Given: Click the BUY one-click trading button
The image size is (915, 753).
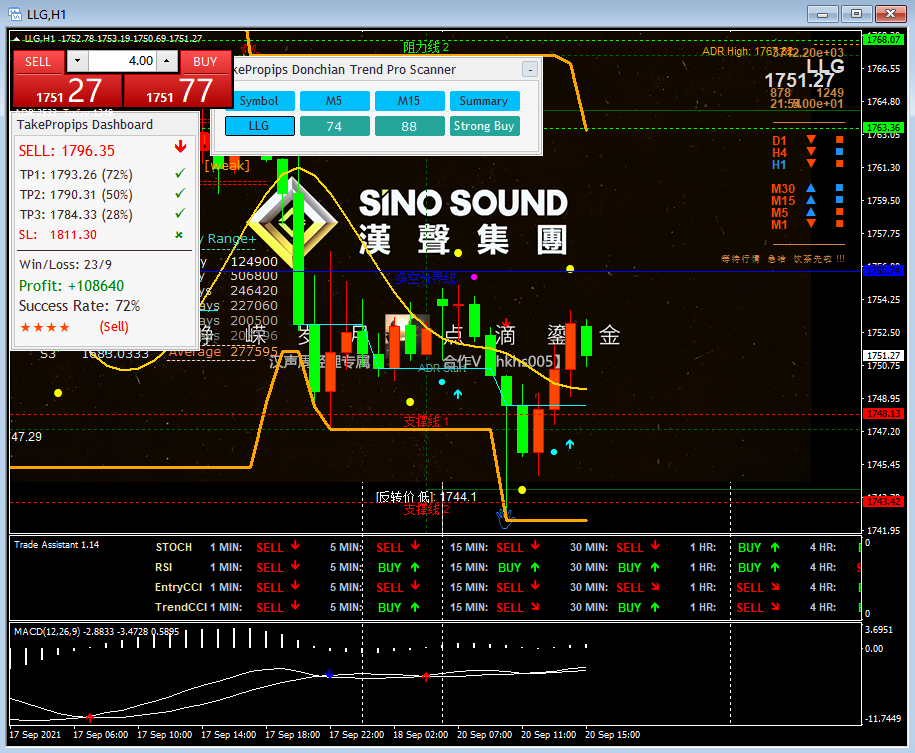Looking at the screenshot, I should (205, 62).
